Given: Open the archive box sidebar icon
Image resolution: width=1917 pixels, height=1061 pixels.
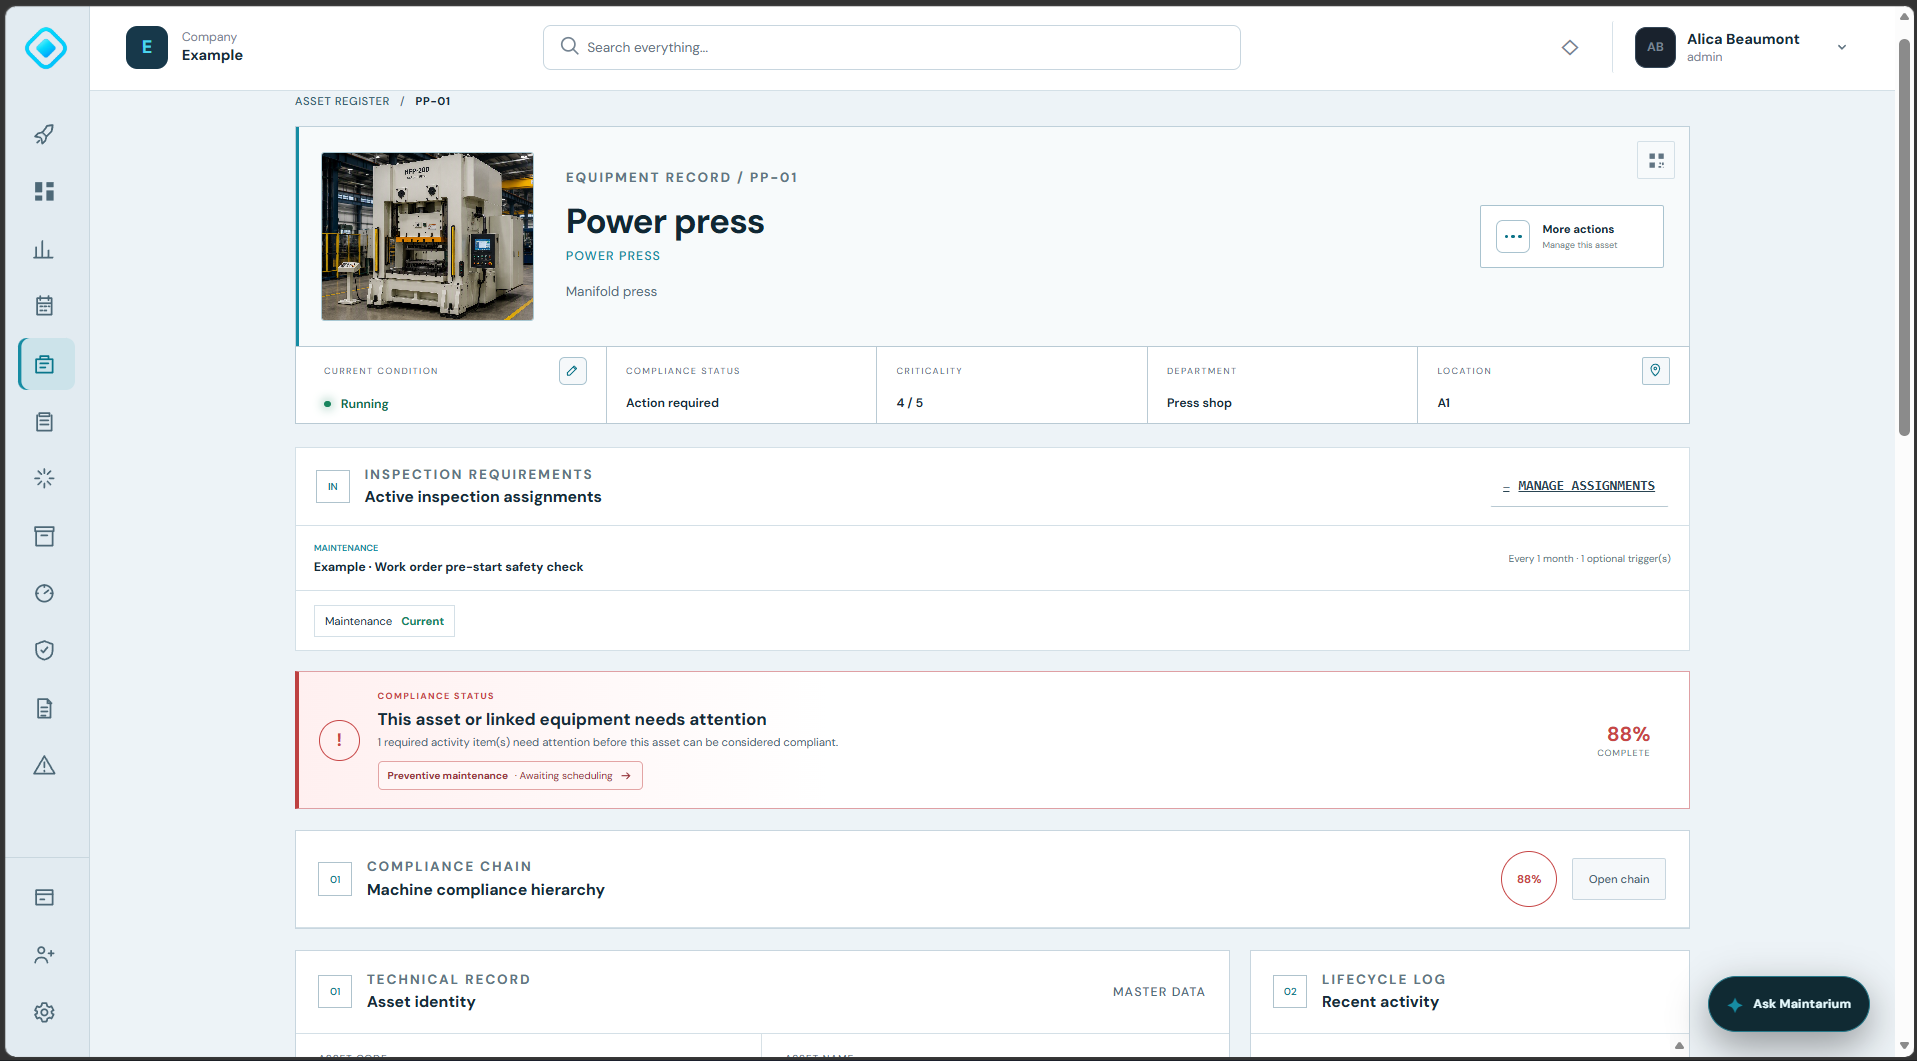Looking at the screenshot, I should coord(44,536).
